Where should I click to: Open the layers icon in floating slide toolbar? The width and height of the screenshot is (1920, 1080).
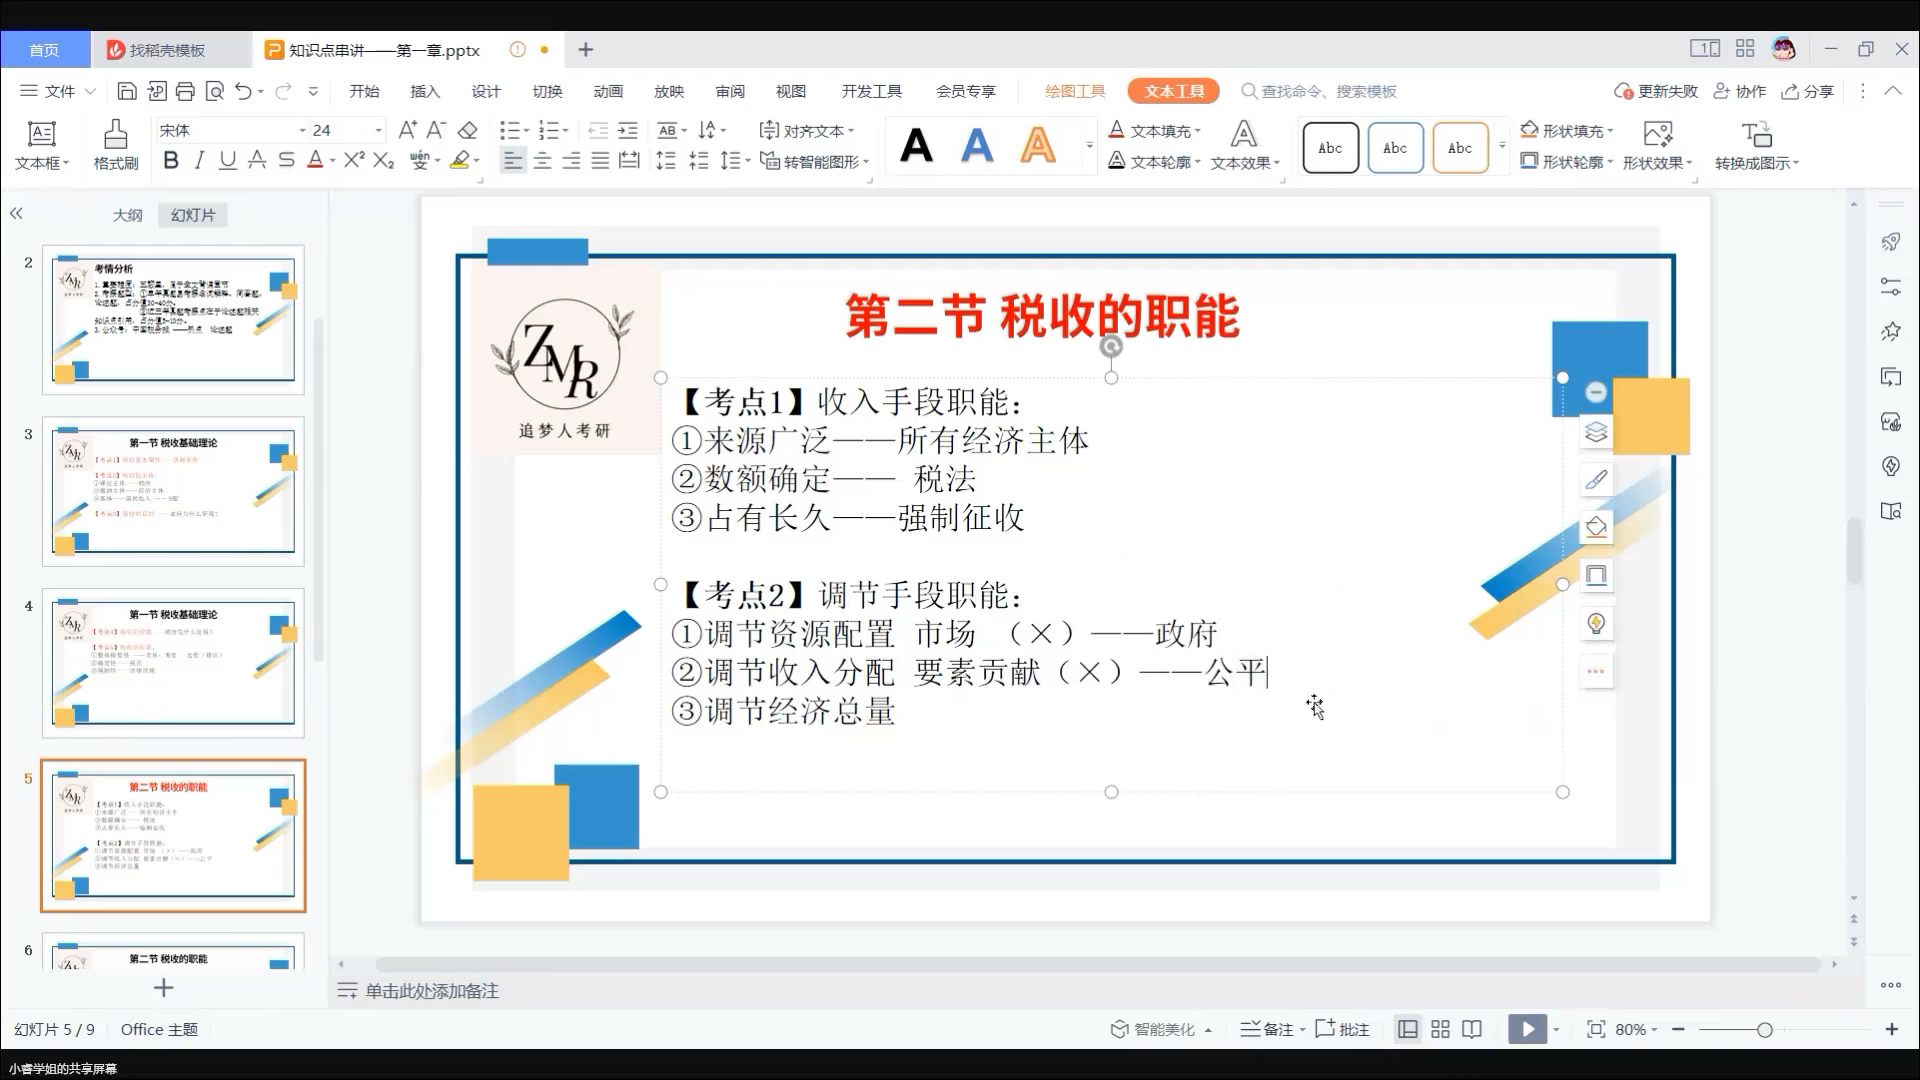[x=1595, y=431]
